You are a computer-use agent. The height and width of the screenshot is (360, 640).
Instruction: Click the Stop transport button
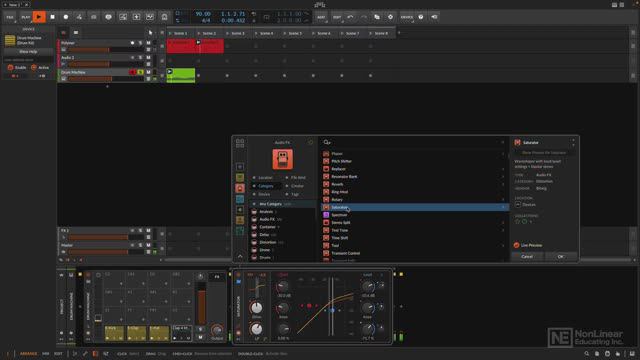click(53, 17)
